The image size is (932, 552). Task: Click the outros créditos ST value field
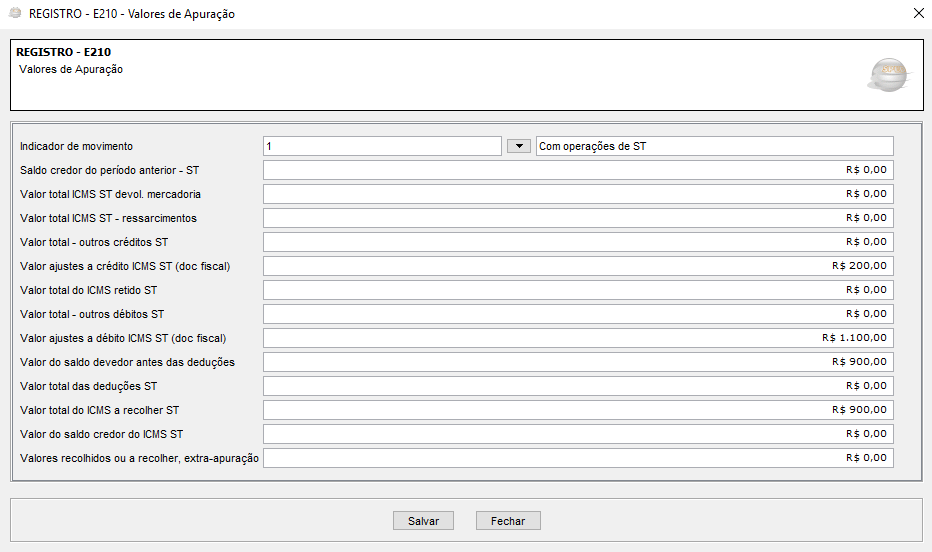[x=577, y=242]
